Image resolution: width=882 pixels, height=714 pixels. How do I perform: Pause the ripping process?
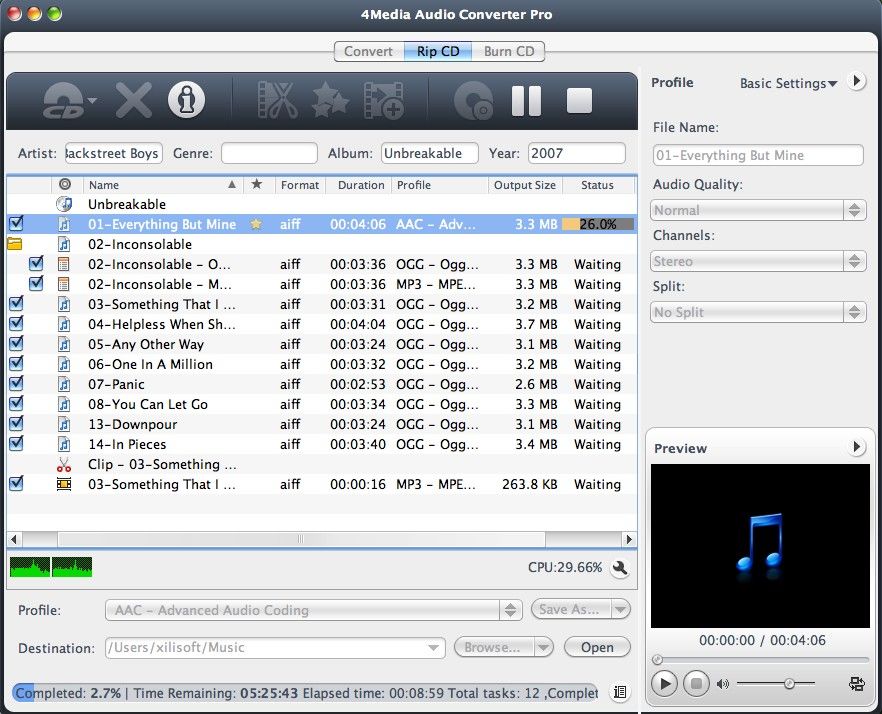[x=526, y=100]
